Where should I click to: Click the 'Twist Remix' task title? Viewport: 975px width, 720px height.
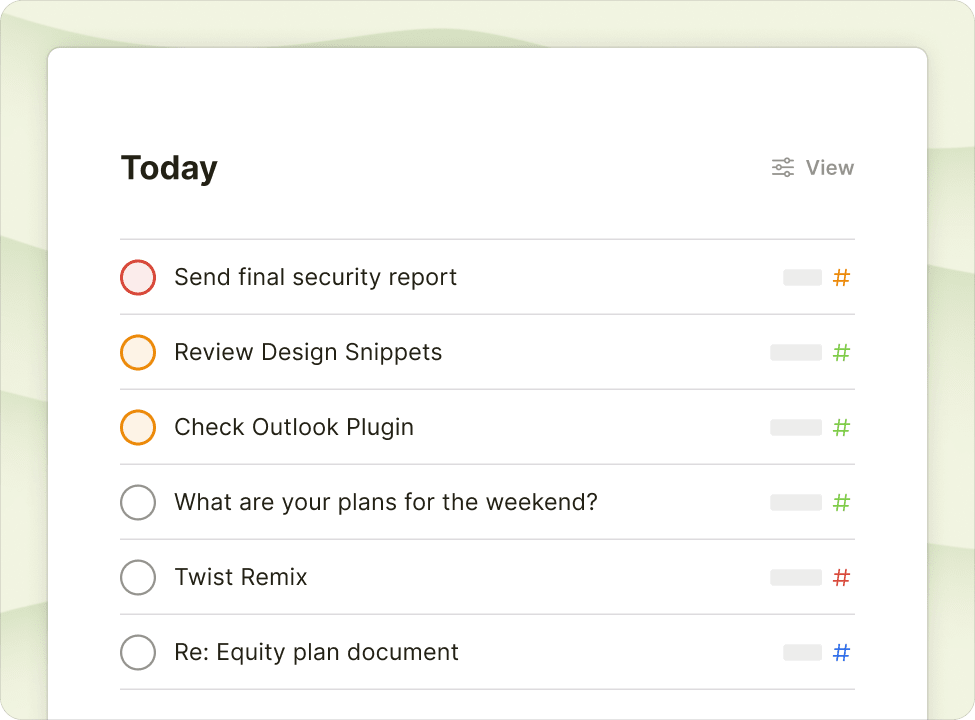(x=241, y=578)
